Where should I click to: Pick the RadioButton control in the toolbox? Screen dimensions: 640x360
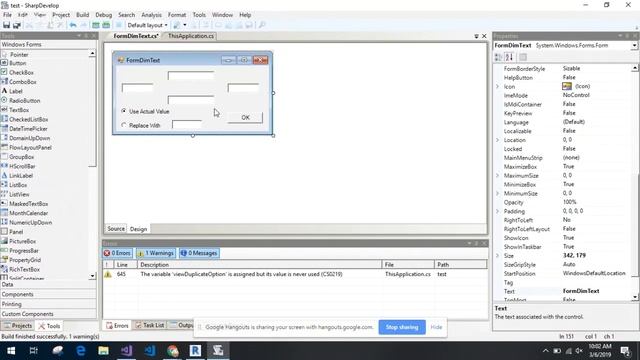24,101
